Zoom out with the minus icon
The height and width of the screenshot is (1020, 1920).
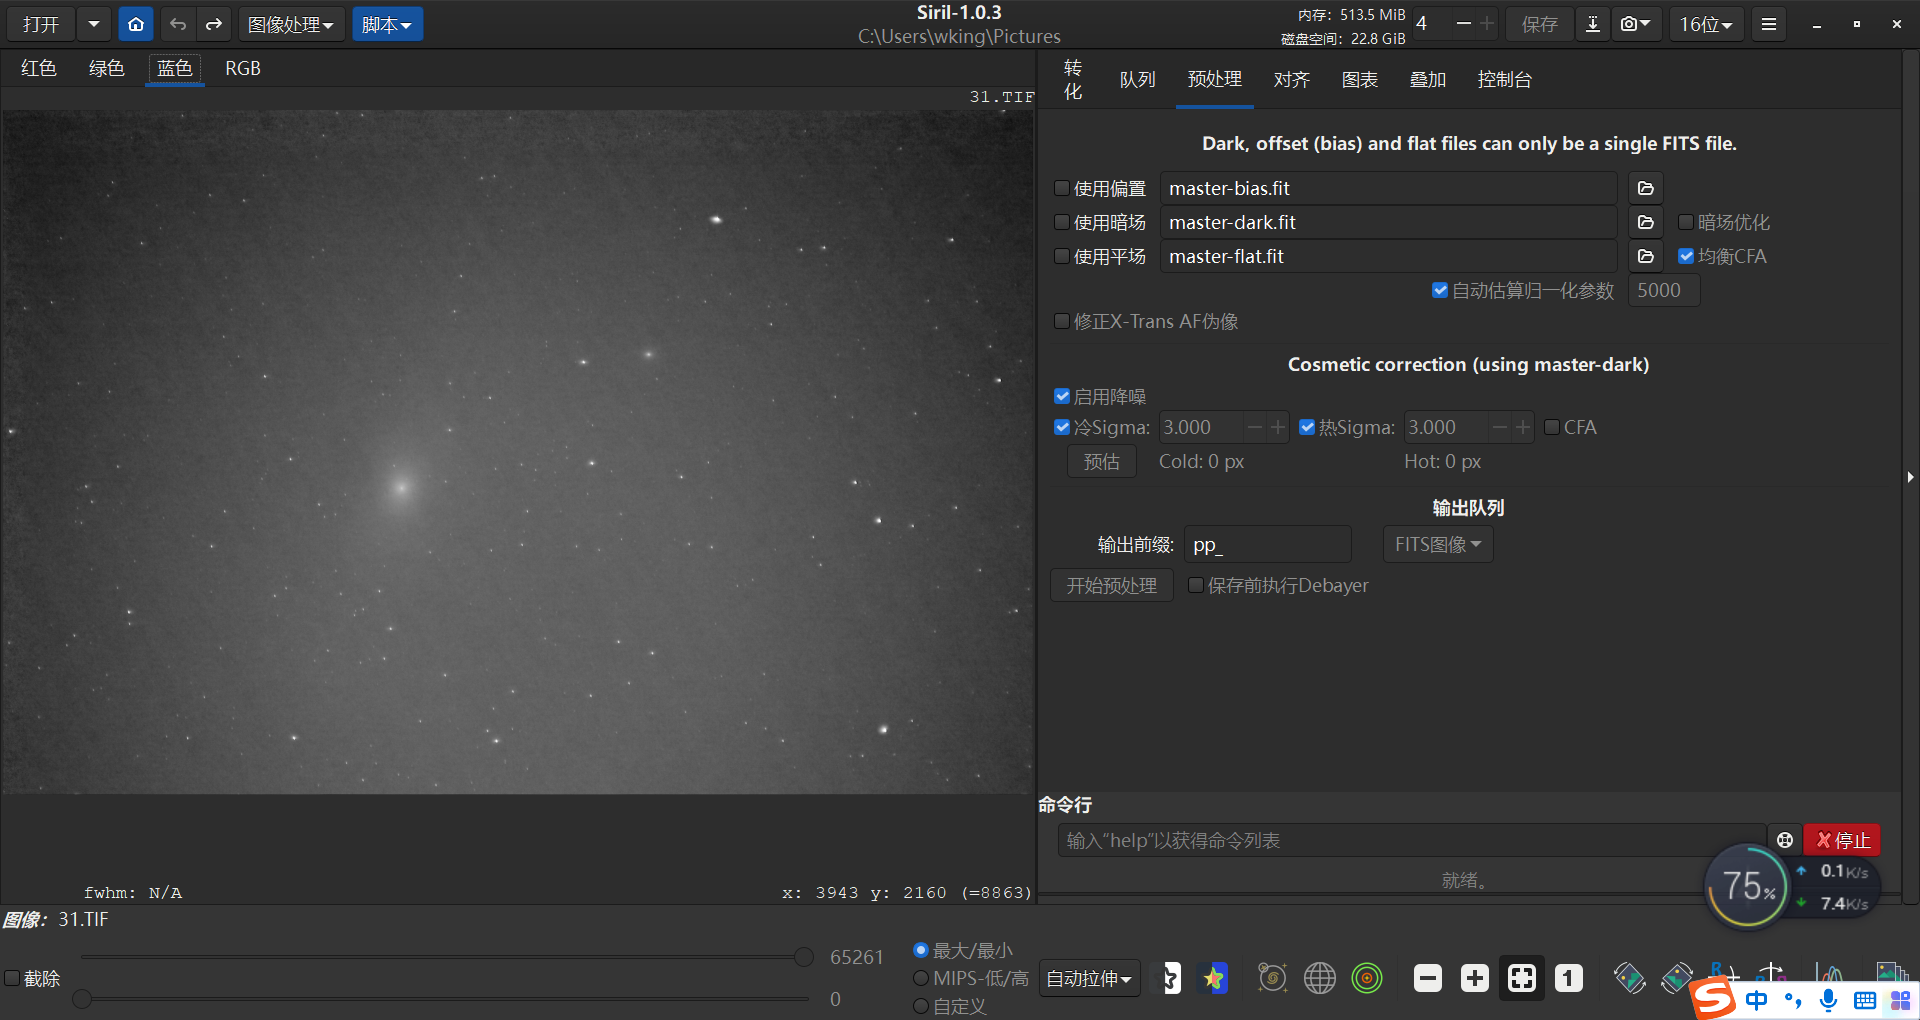point(1428,978)
